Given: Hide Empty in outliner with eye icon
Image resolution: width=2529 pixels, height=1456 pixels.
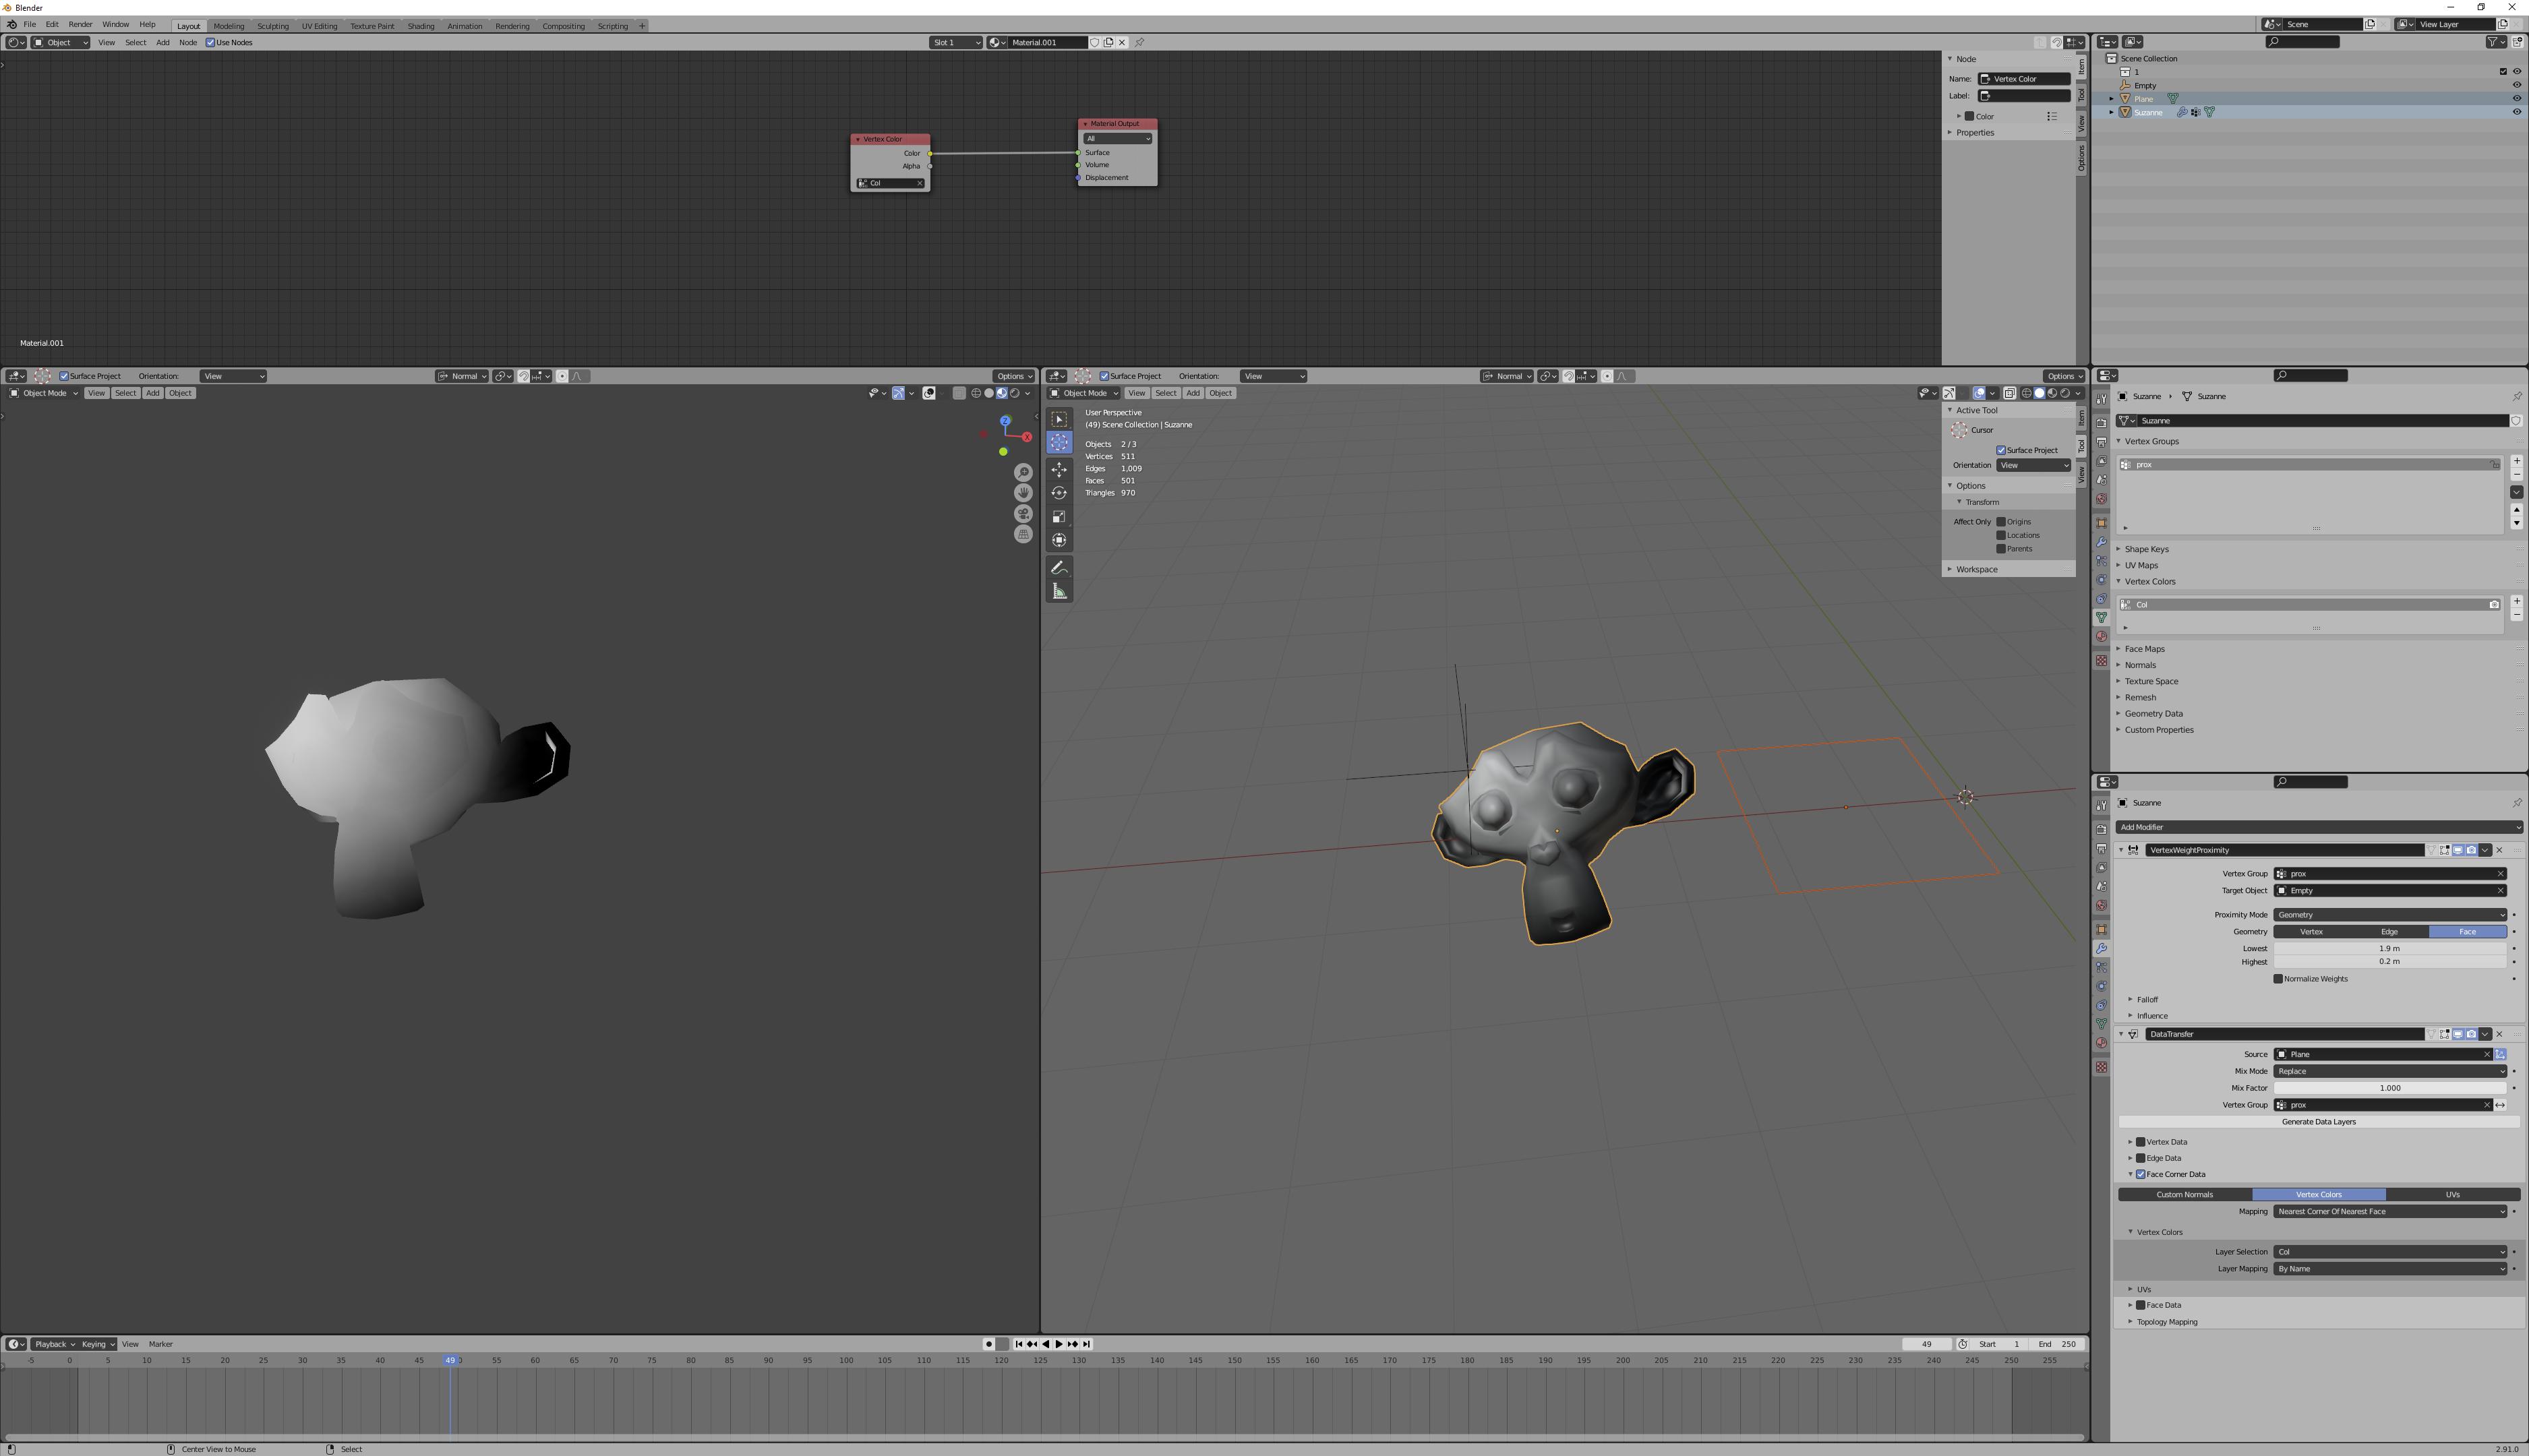Looking at the screenshot, I should coord(2517,85).
